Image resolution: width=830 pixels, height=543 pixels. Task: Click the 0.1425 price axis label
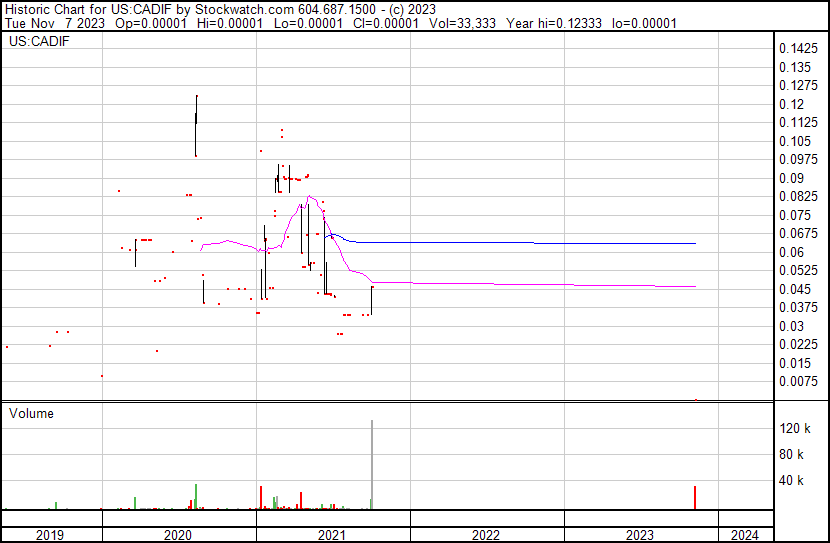[798, 49]
